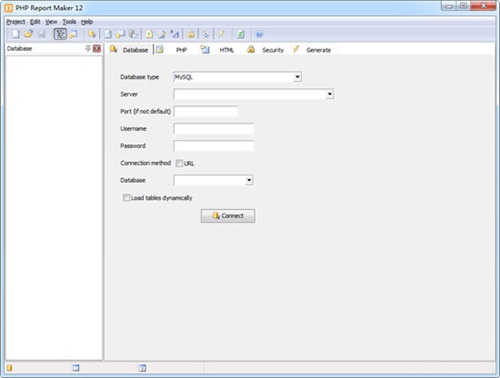Viewport: 500px width, 378px height.
Task: Check Load tables dynamically
Action: (x=126, y=198)
